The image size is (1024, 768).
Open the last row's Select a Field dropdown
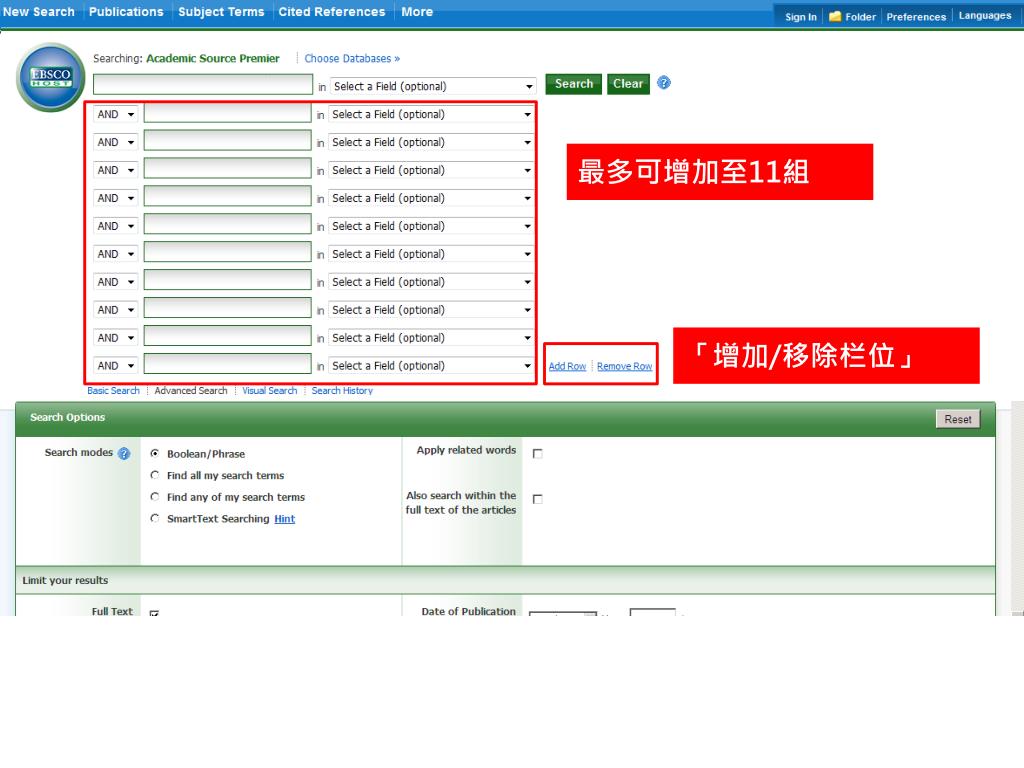433,366
